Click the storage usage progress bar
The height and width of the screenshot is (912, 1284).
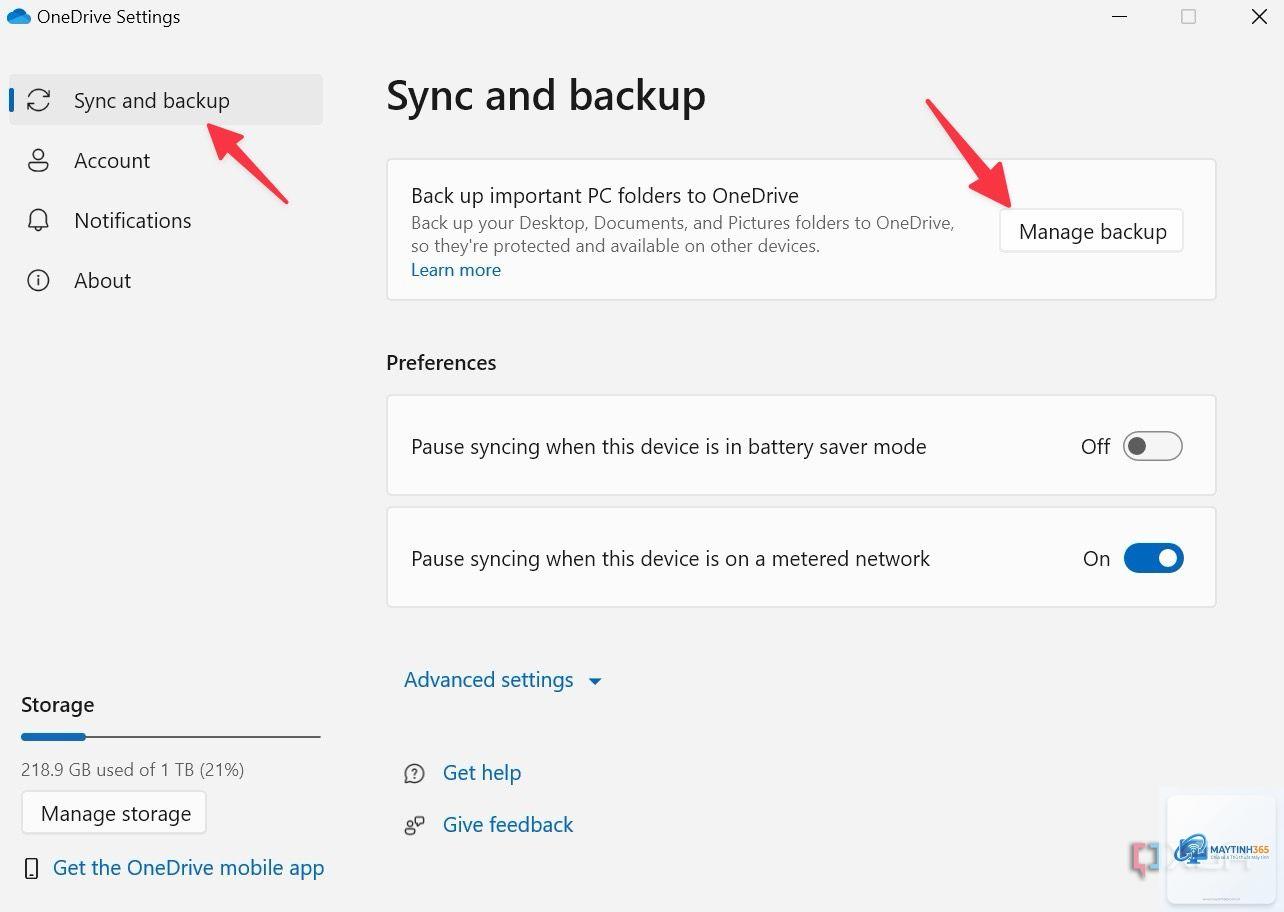pyautogui.click(x=170, y=737)
